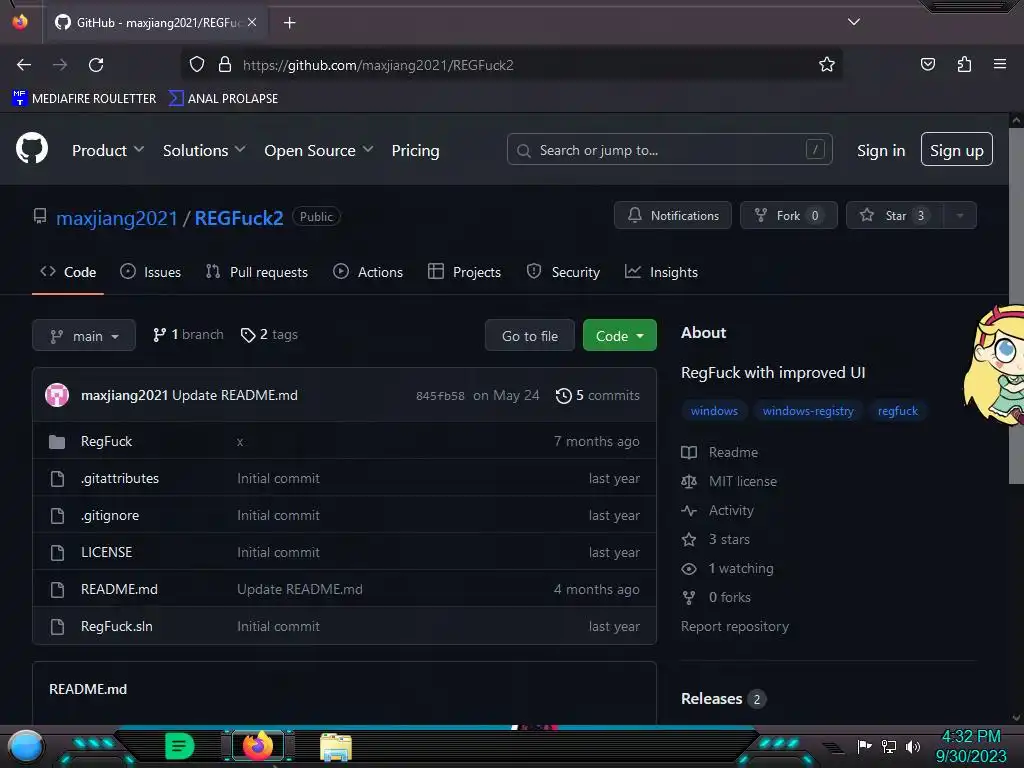Viewport: 1024px width, 768px height.
Task: Fork this repository
Action: coord(788,216)
